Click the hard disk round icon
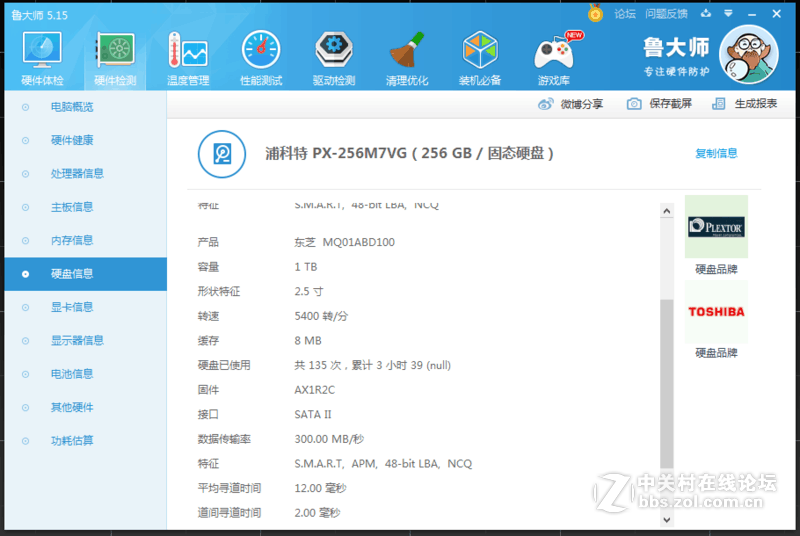This screenshot has width=800, height=536. [222, 154]
